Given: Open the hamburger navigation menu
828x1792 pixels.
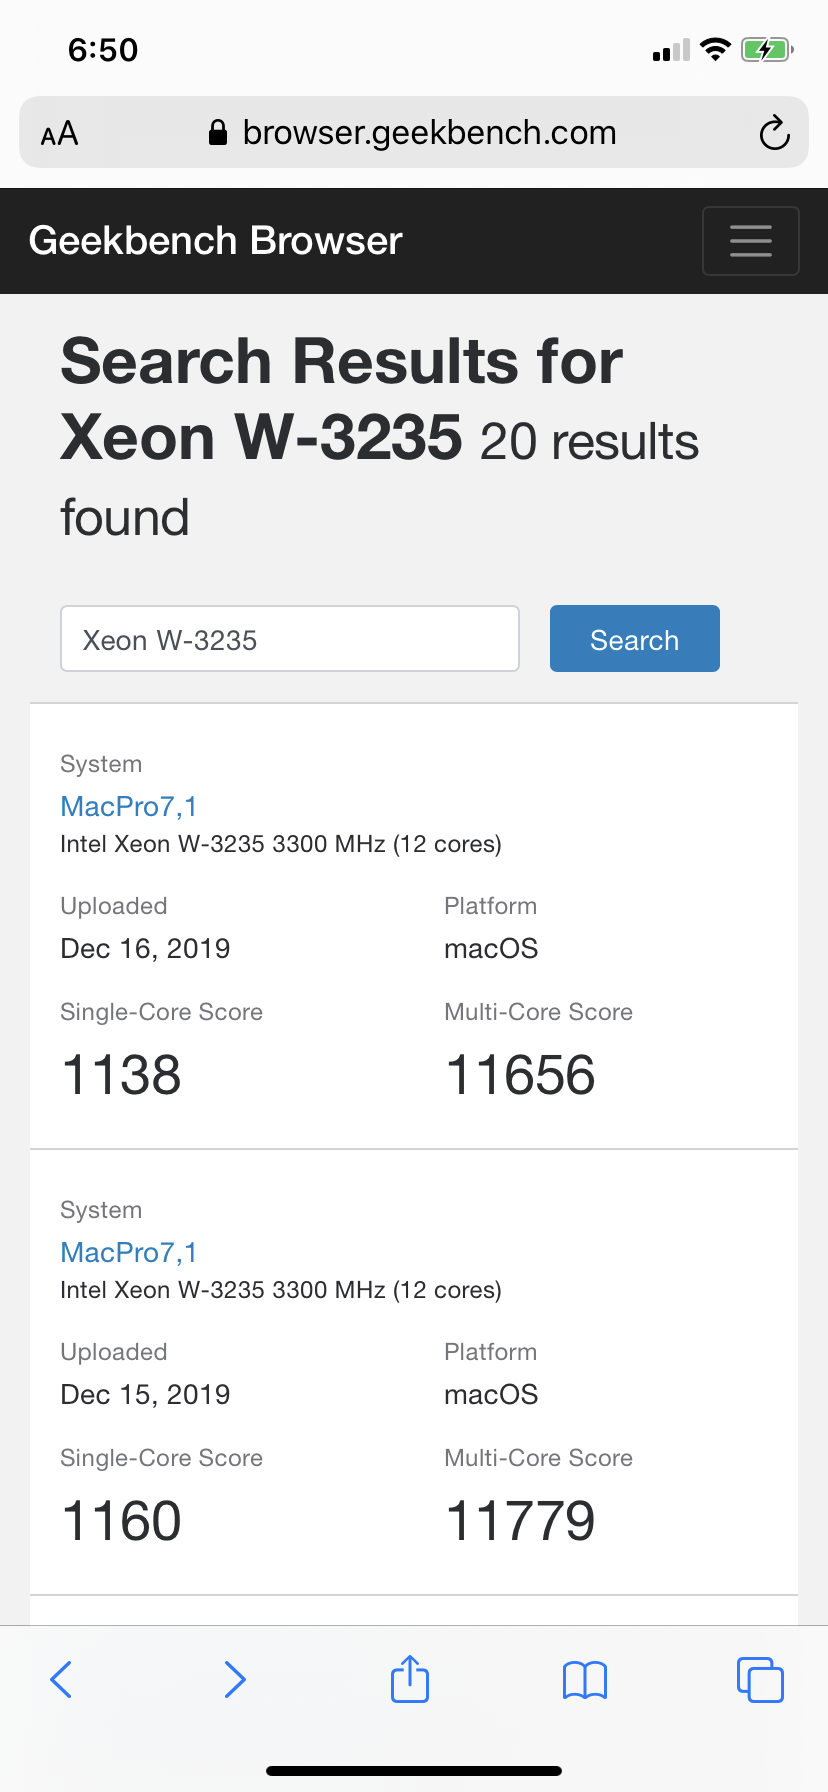Looking at the screenshot, I should 750,241.
